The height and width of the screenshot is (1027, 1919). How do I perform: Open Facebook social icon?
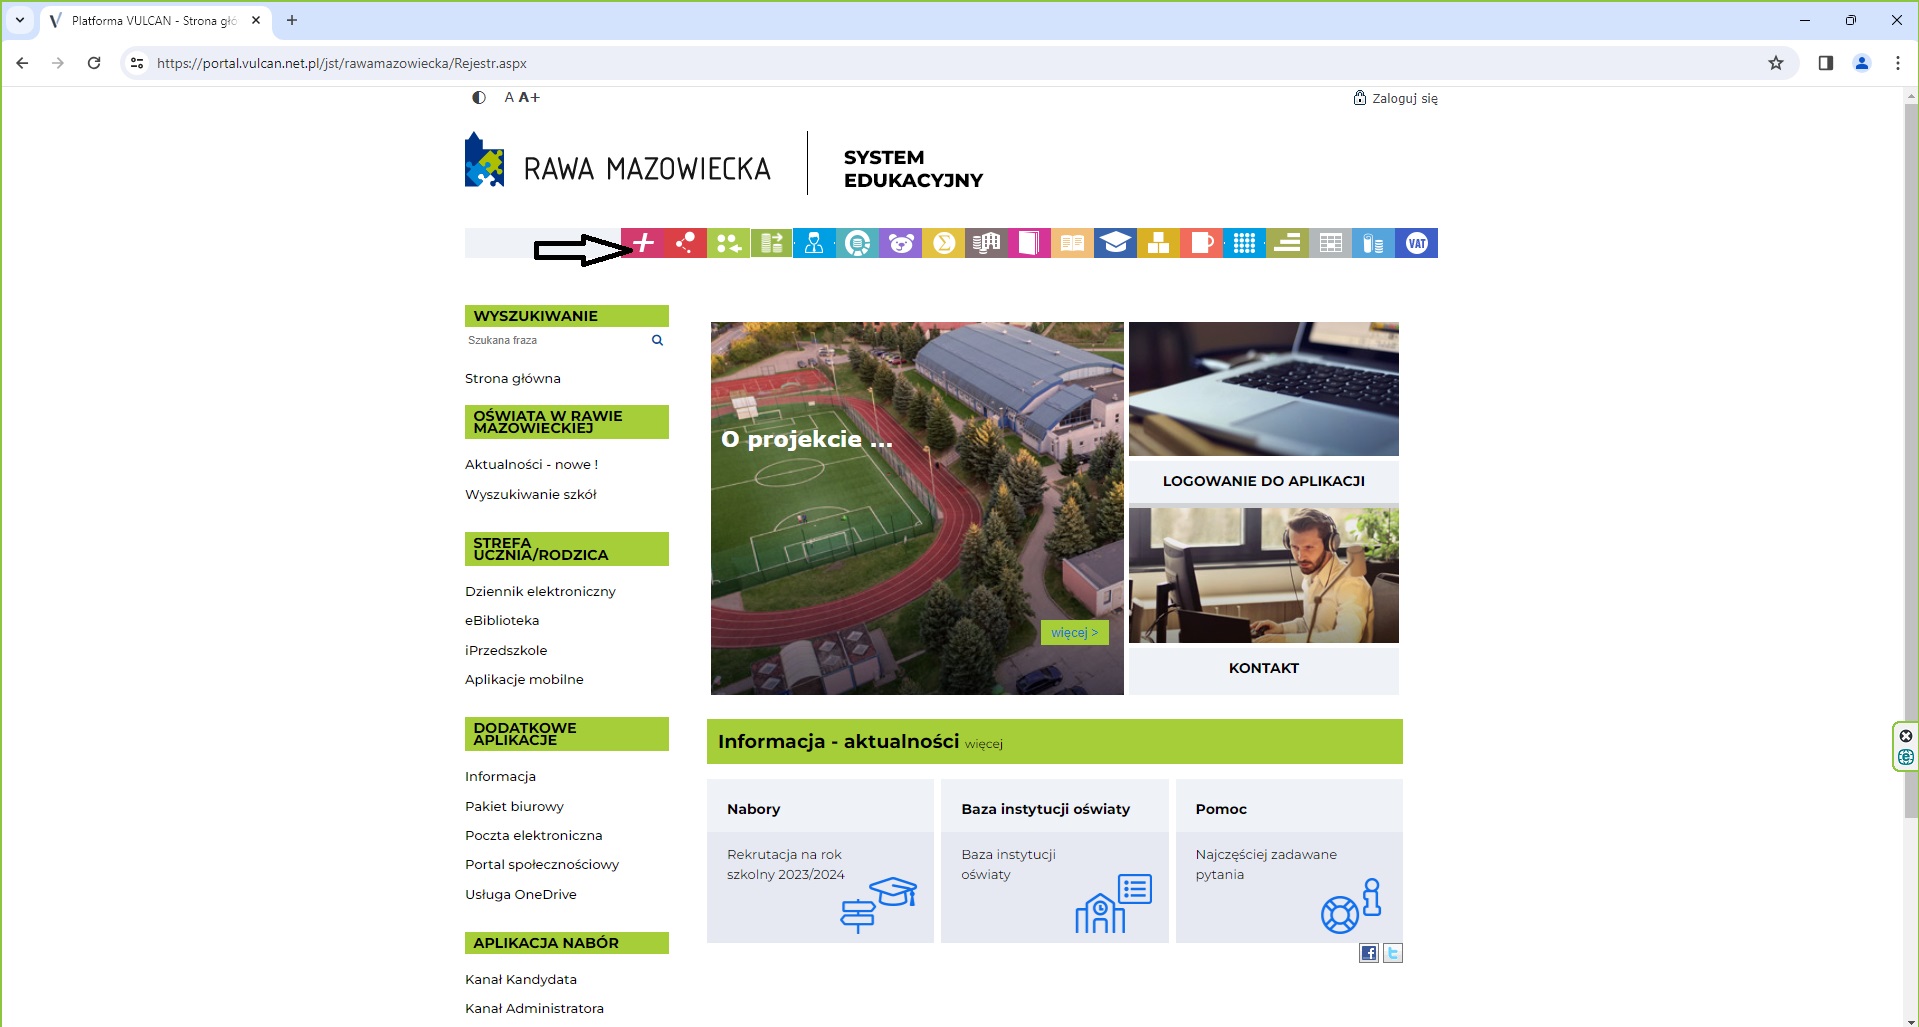click(x=1368, y=953)
